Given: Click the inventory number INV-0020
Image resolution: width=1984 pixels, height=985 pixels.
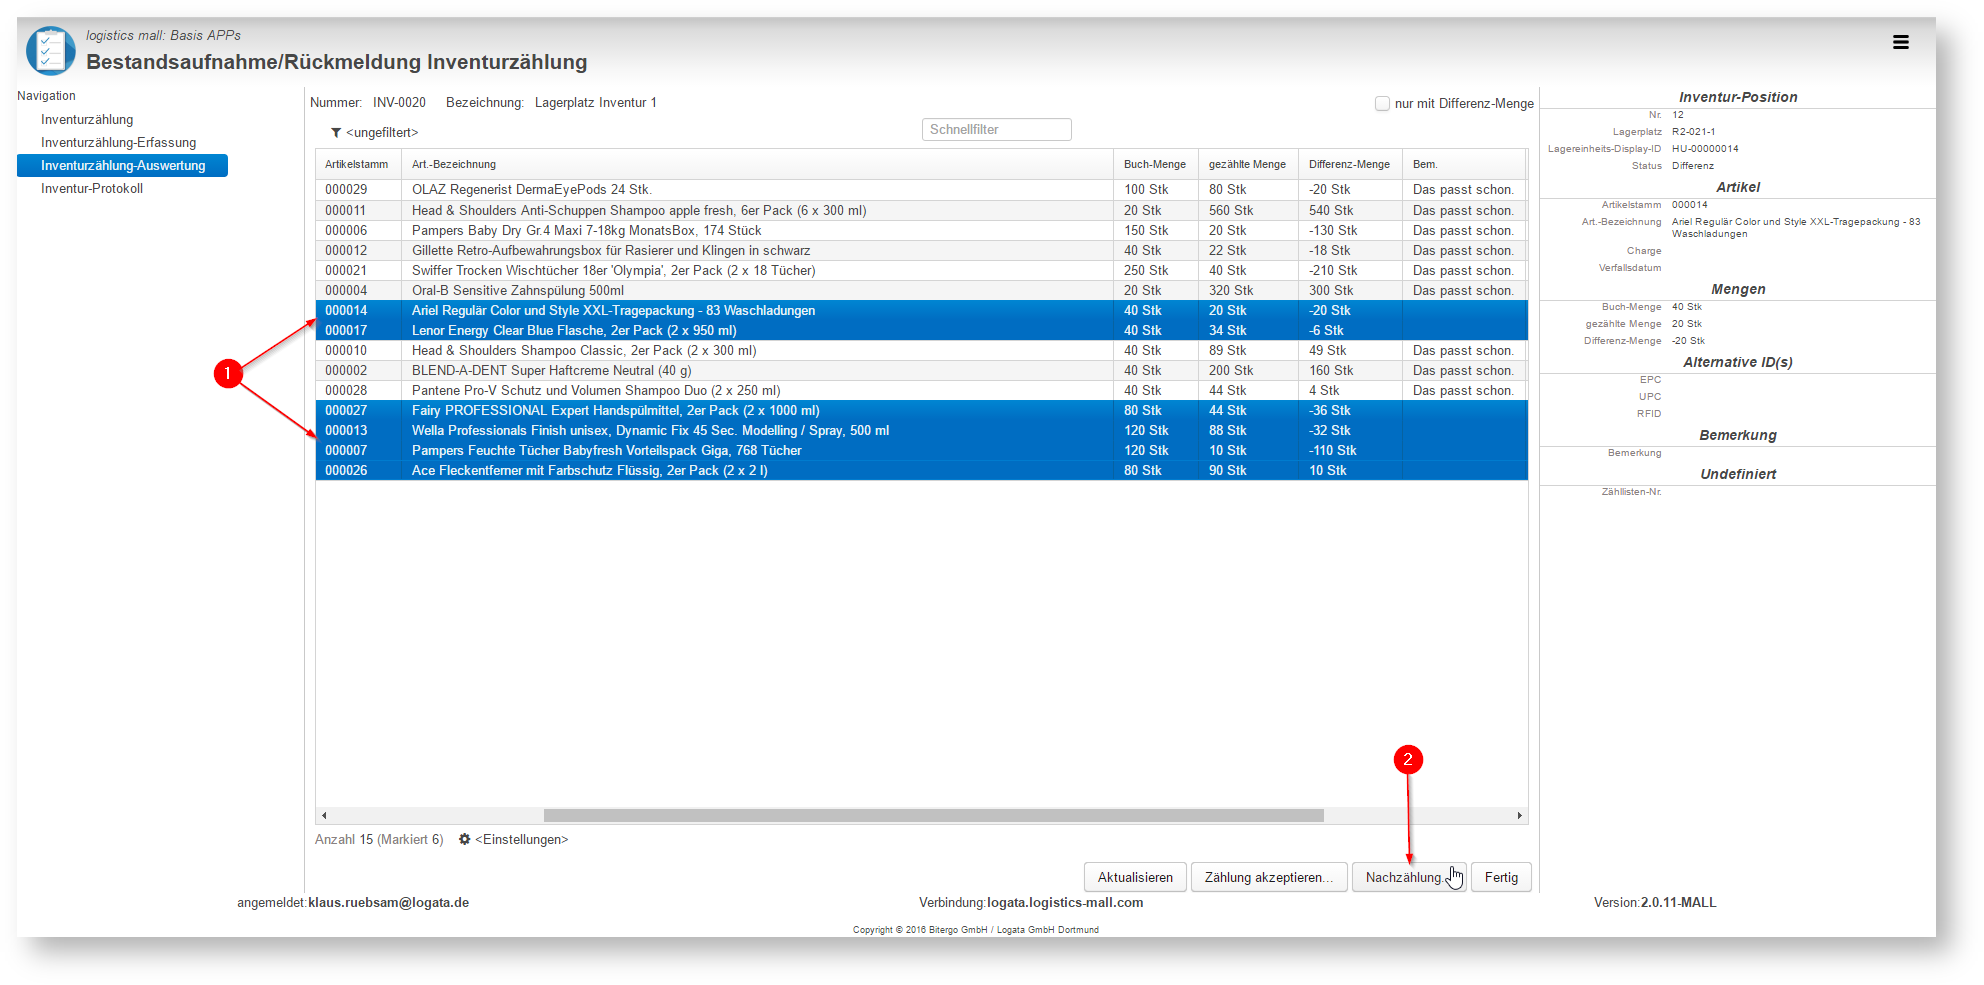Looking at the screenshot, I should [399, 102].
